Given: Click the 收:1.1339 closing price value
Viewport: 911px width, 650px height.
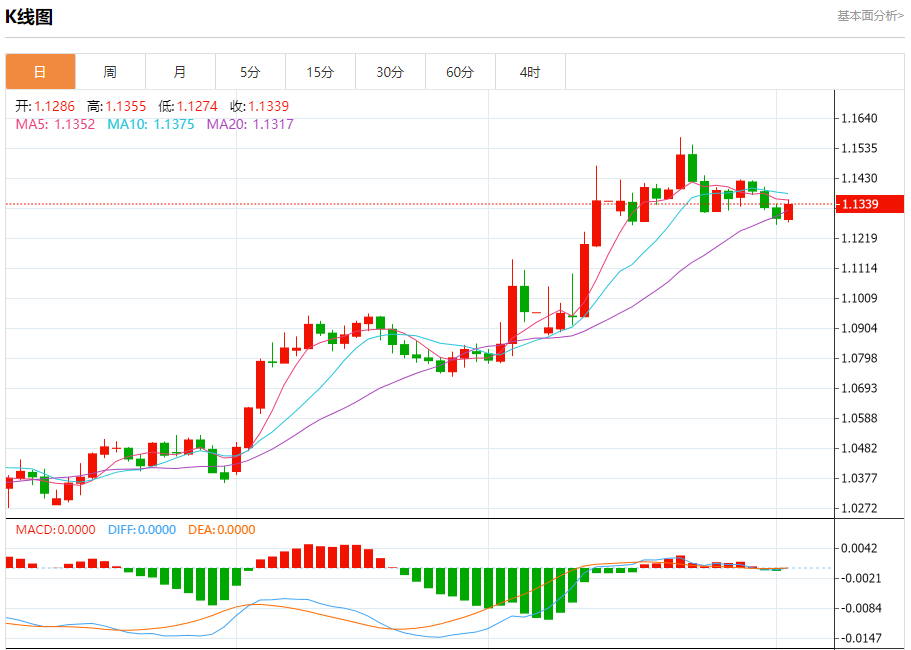Looking at the screenshot, I should point(259,106).
